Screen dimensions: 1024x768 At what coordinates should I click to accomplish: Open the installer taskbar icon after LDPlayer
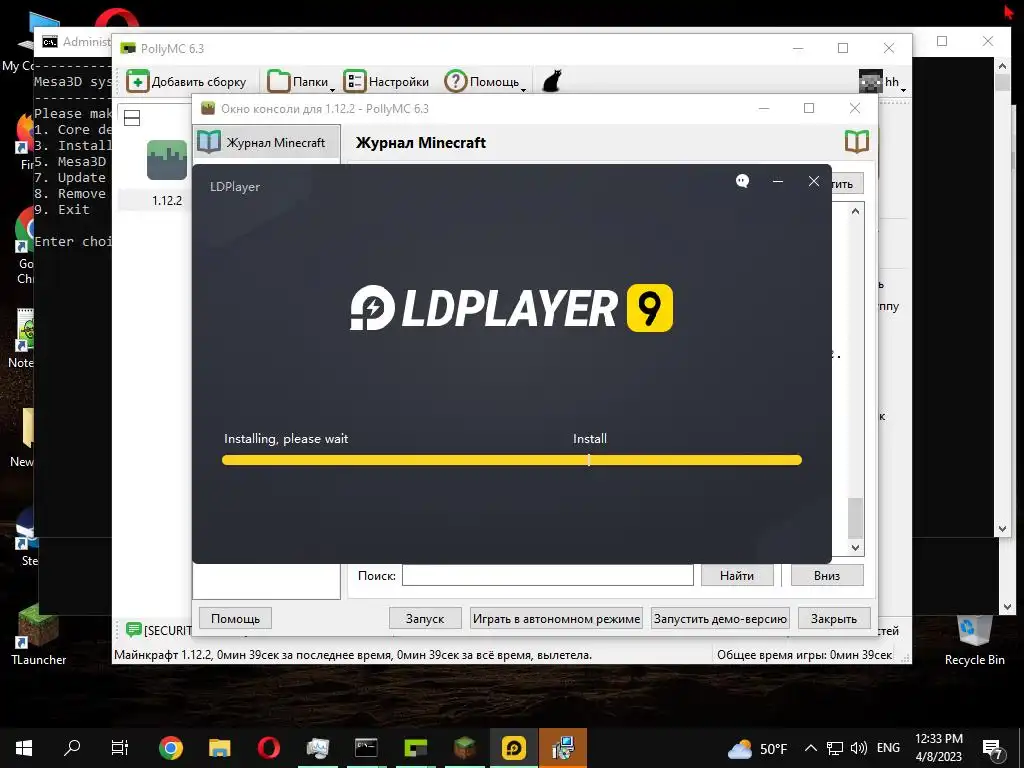[x=562, y=748]
